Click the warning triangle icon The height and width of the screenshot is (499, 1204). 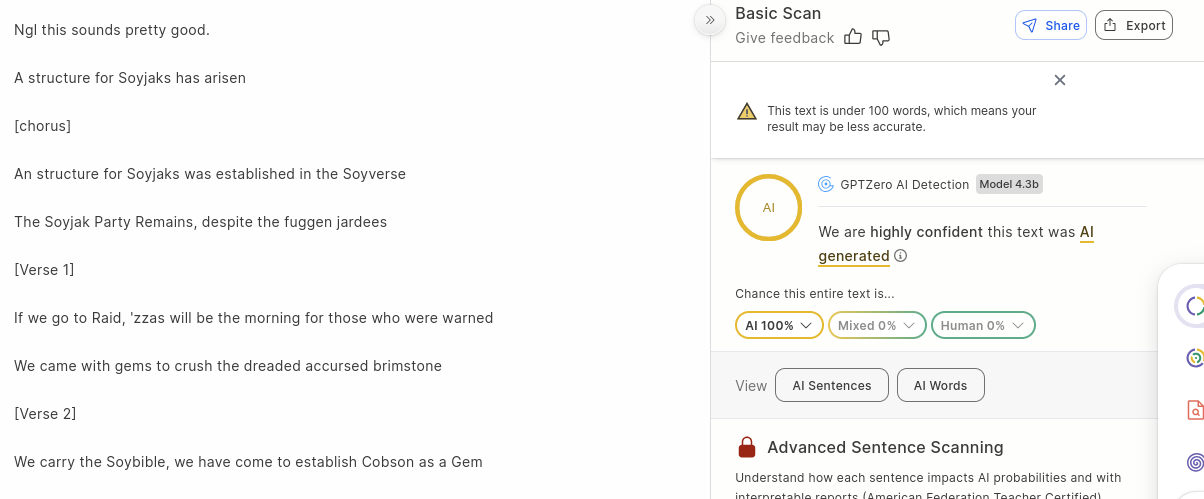tap(747, 111)
